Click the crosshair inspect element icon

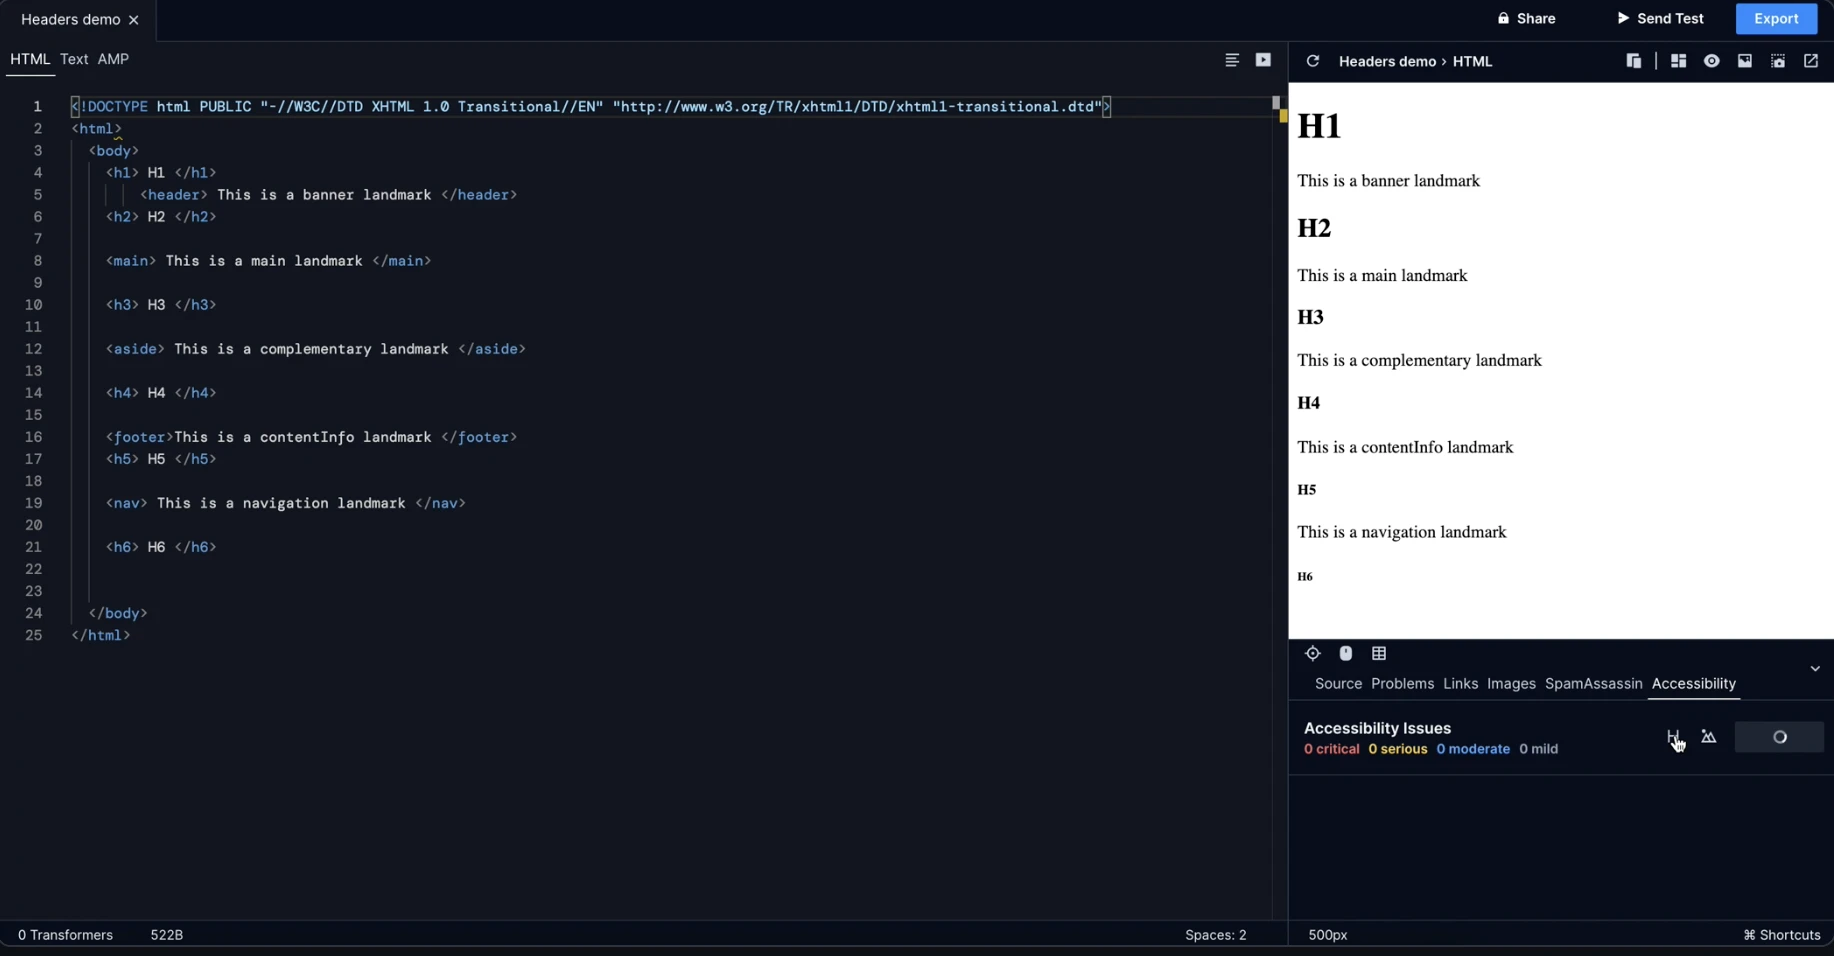1312,653
